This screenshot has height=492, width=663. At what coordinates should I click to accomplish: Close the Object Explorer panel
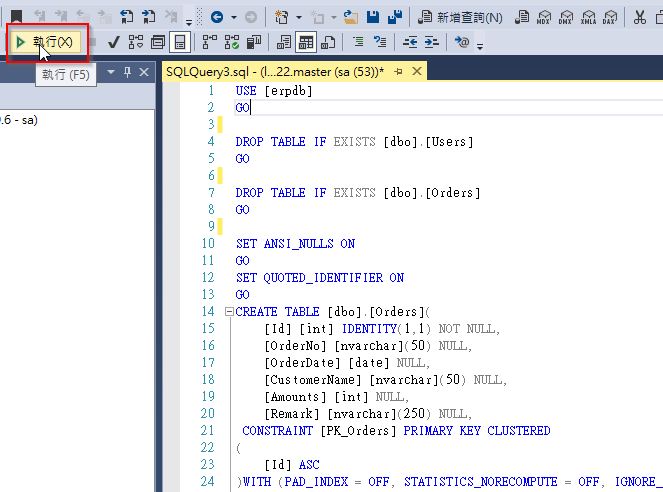(144, 72)
